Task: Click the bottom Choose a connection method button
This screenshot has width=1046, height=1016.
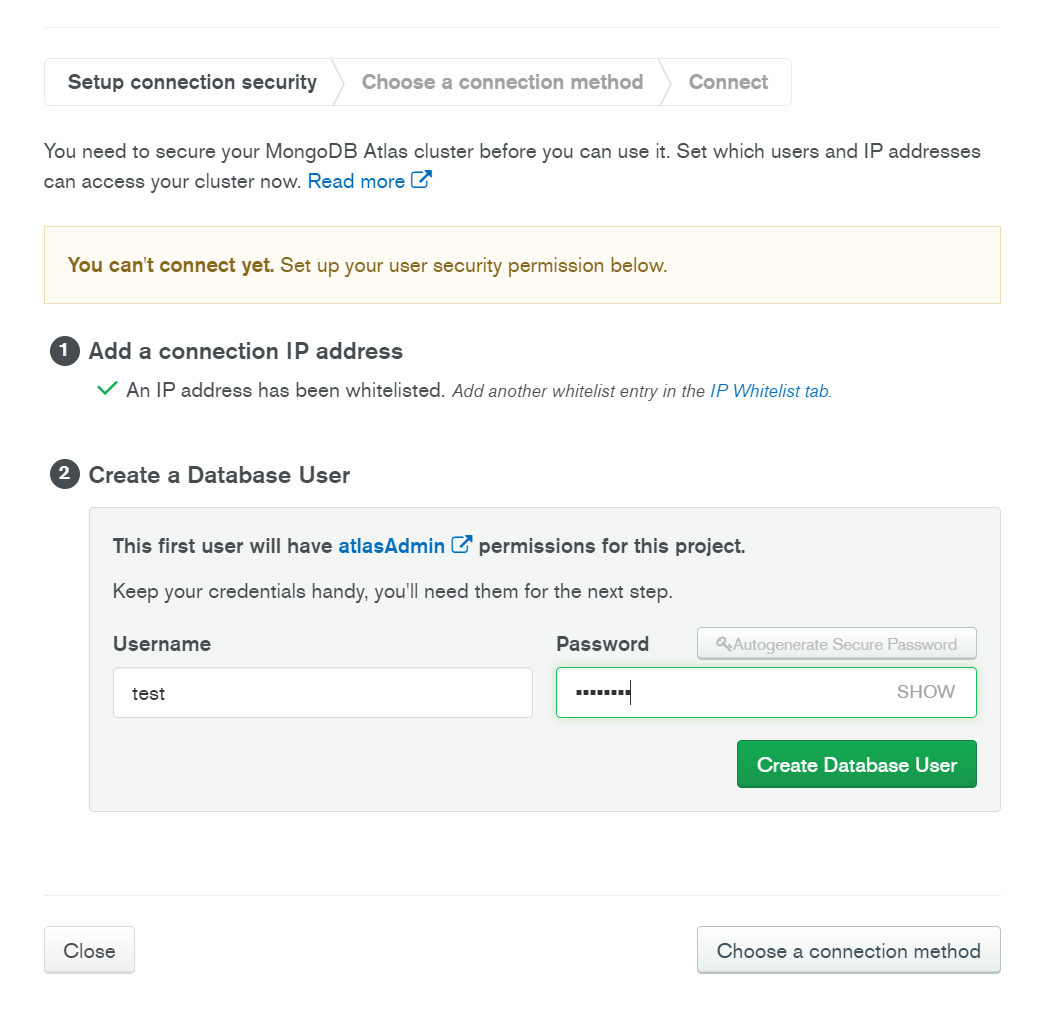Action: [x=848, y=951]
